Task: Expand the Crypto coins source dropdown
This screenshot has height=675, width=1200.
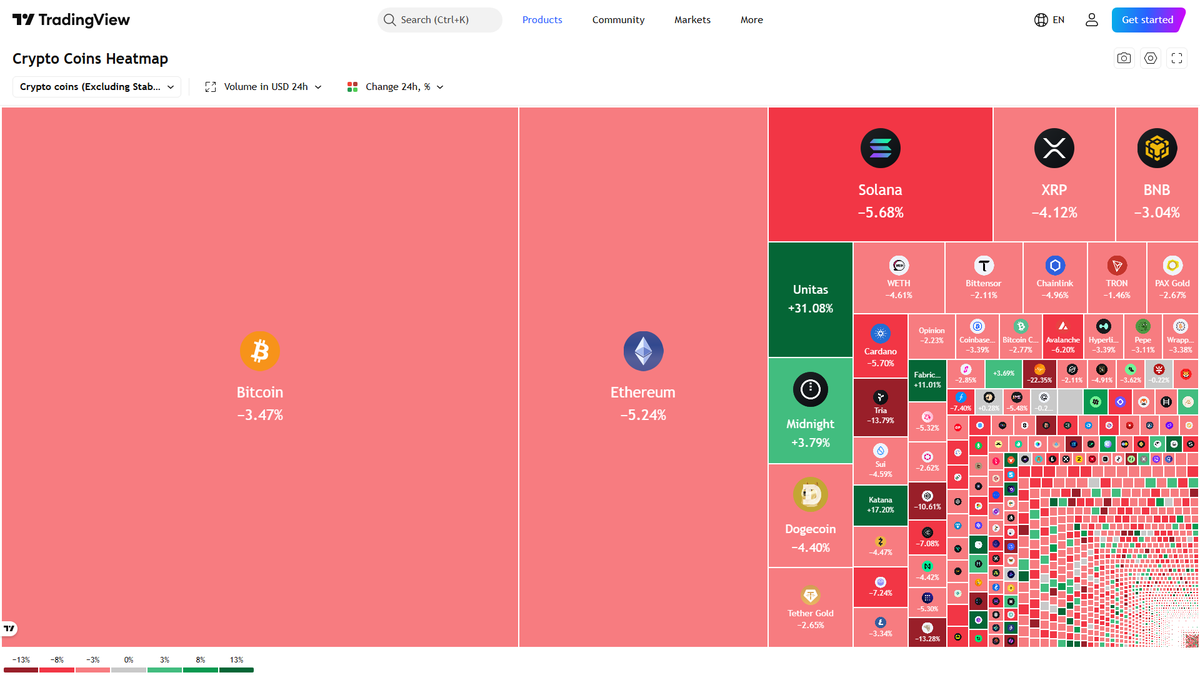Action: coord(97,87)
